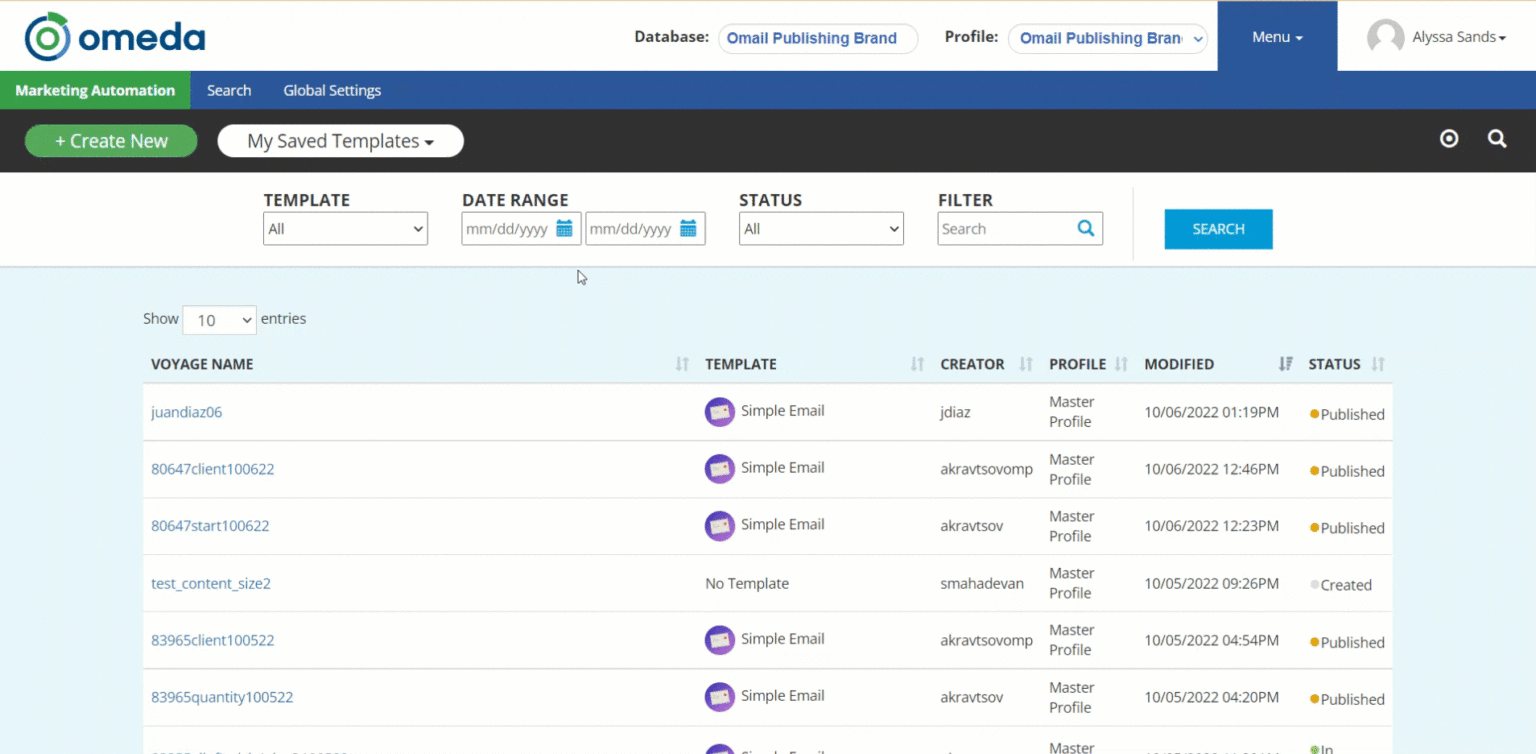The image size is (1536, 754).
Task: Click the Omeda logo
Action: [x=115, y=38]
